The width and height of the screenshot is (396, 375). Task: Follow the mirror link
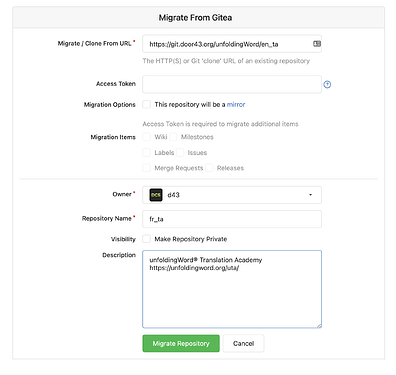point(236,105)
